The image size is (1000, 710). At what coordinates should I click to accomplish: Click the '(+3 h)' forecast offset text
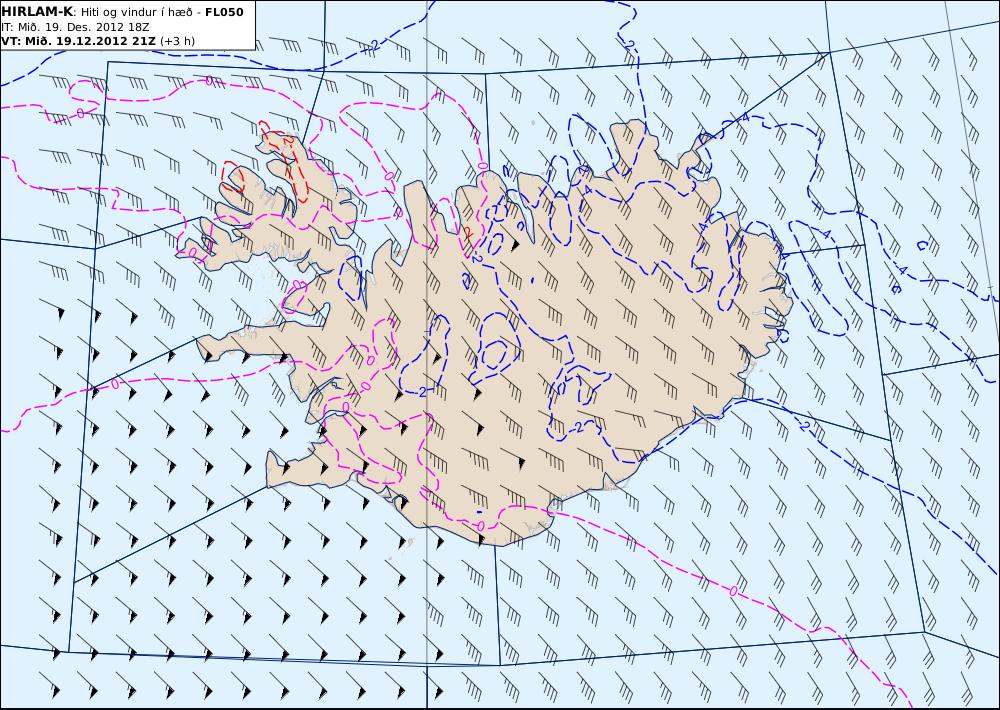(x=177, y=41)
